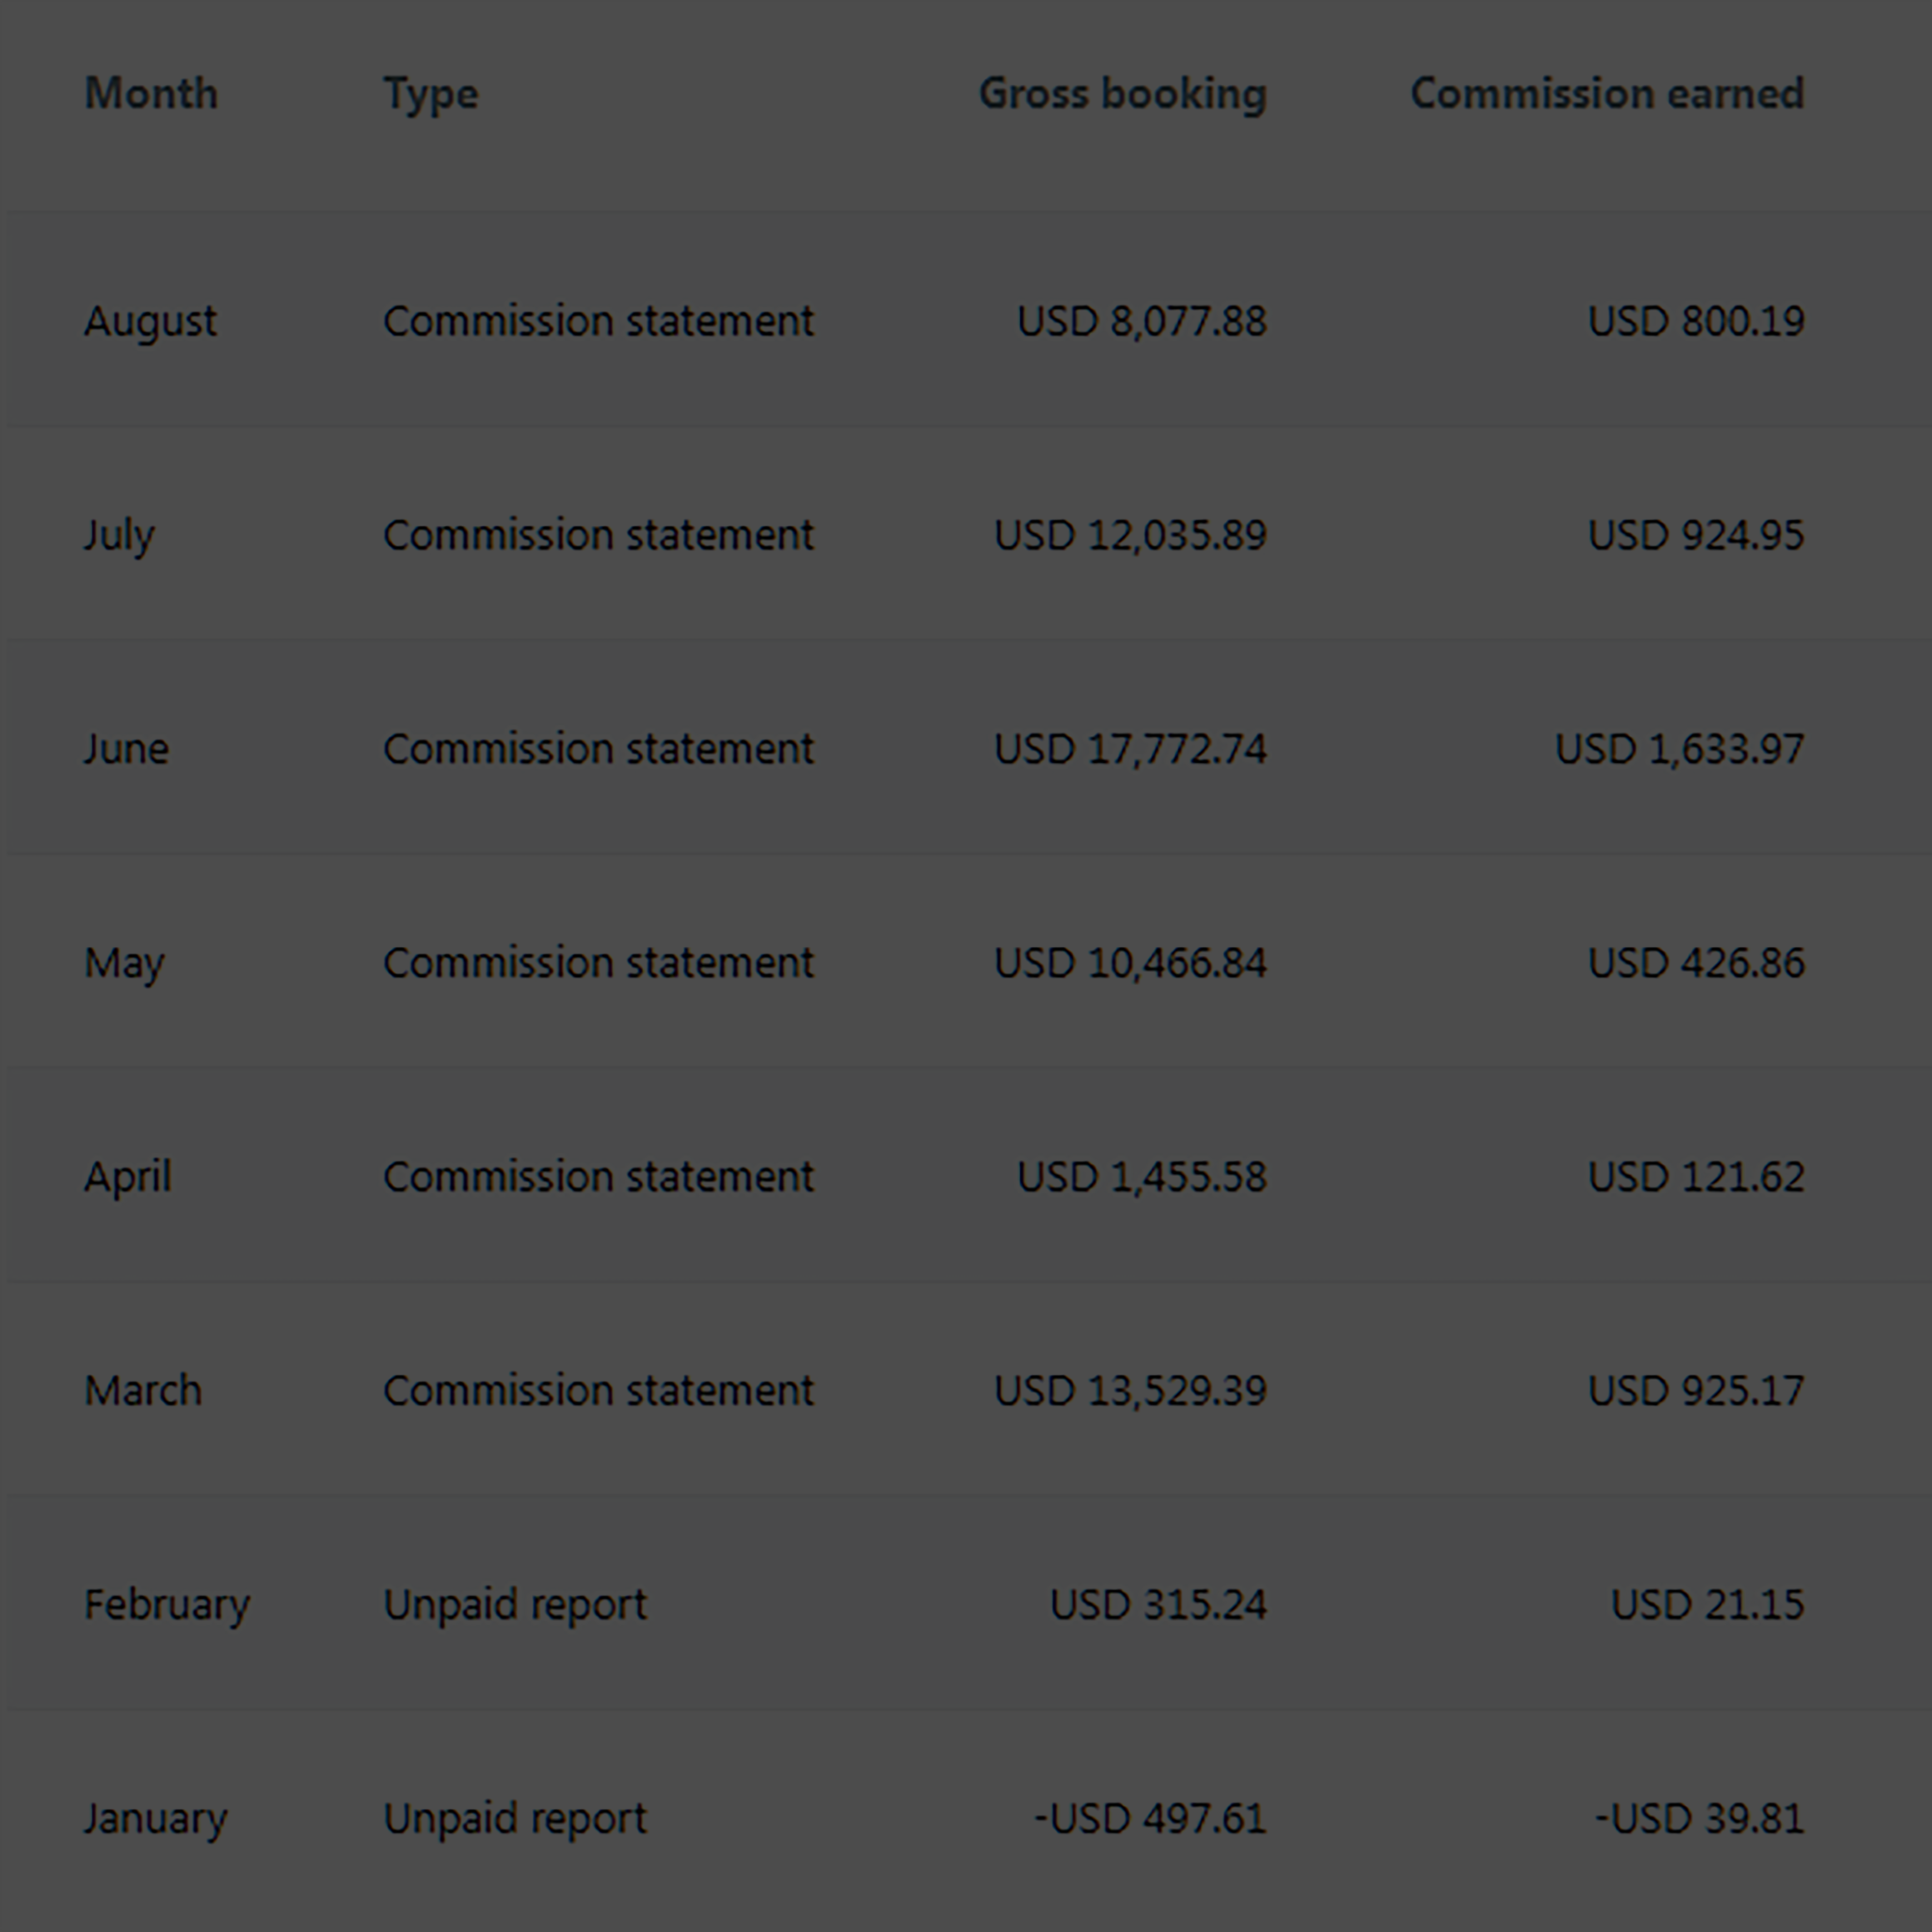Open March Commission statement
Image resolution: width=1932 pixels, height=1932 pixels.
point(598,1391)
